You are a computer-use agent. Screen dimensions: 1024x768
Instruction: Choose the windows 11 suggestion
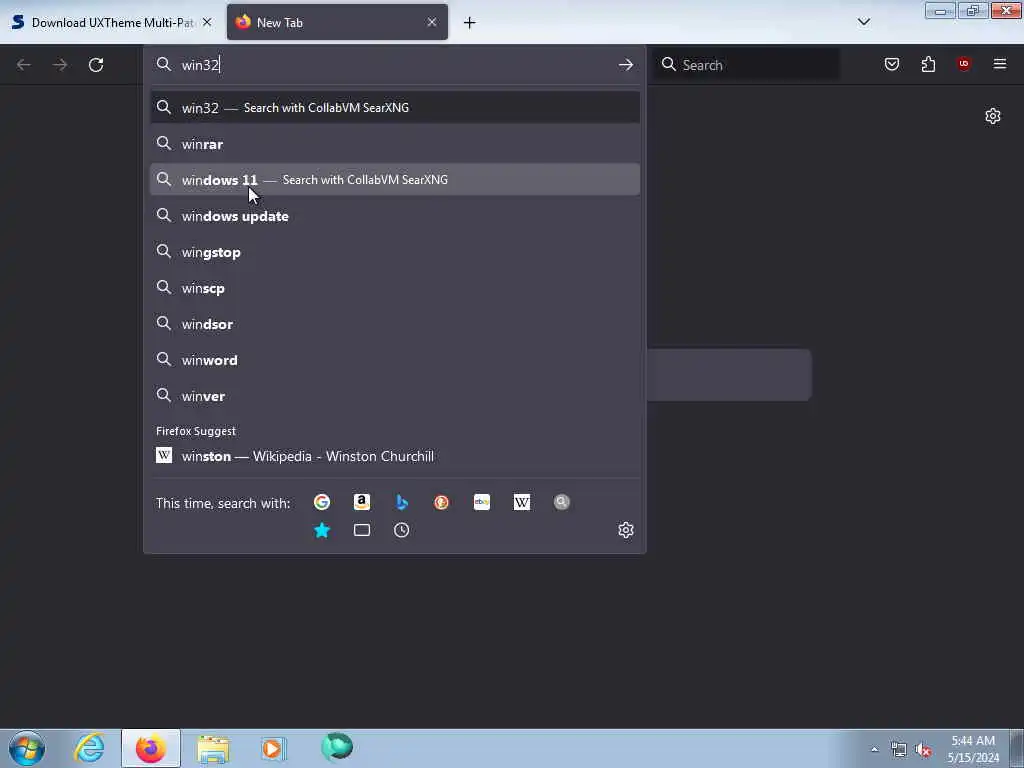tap(395, 180)
